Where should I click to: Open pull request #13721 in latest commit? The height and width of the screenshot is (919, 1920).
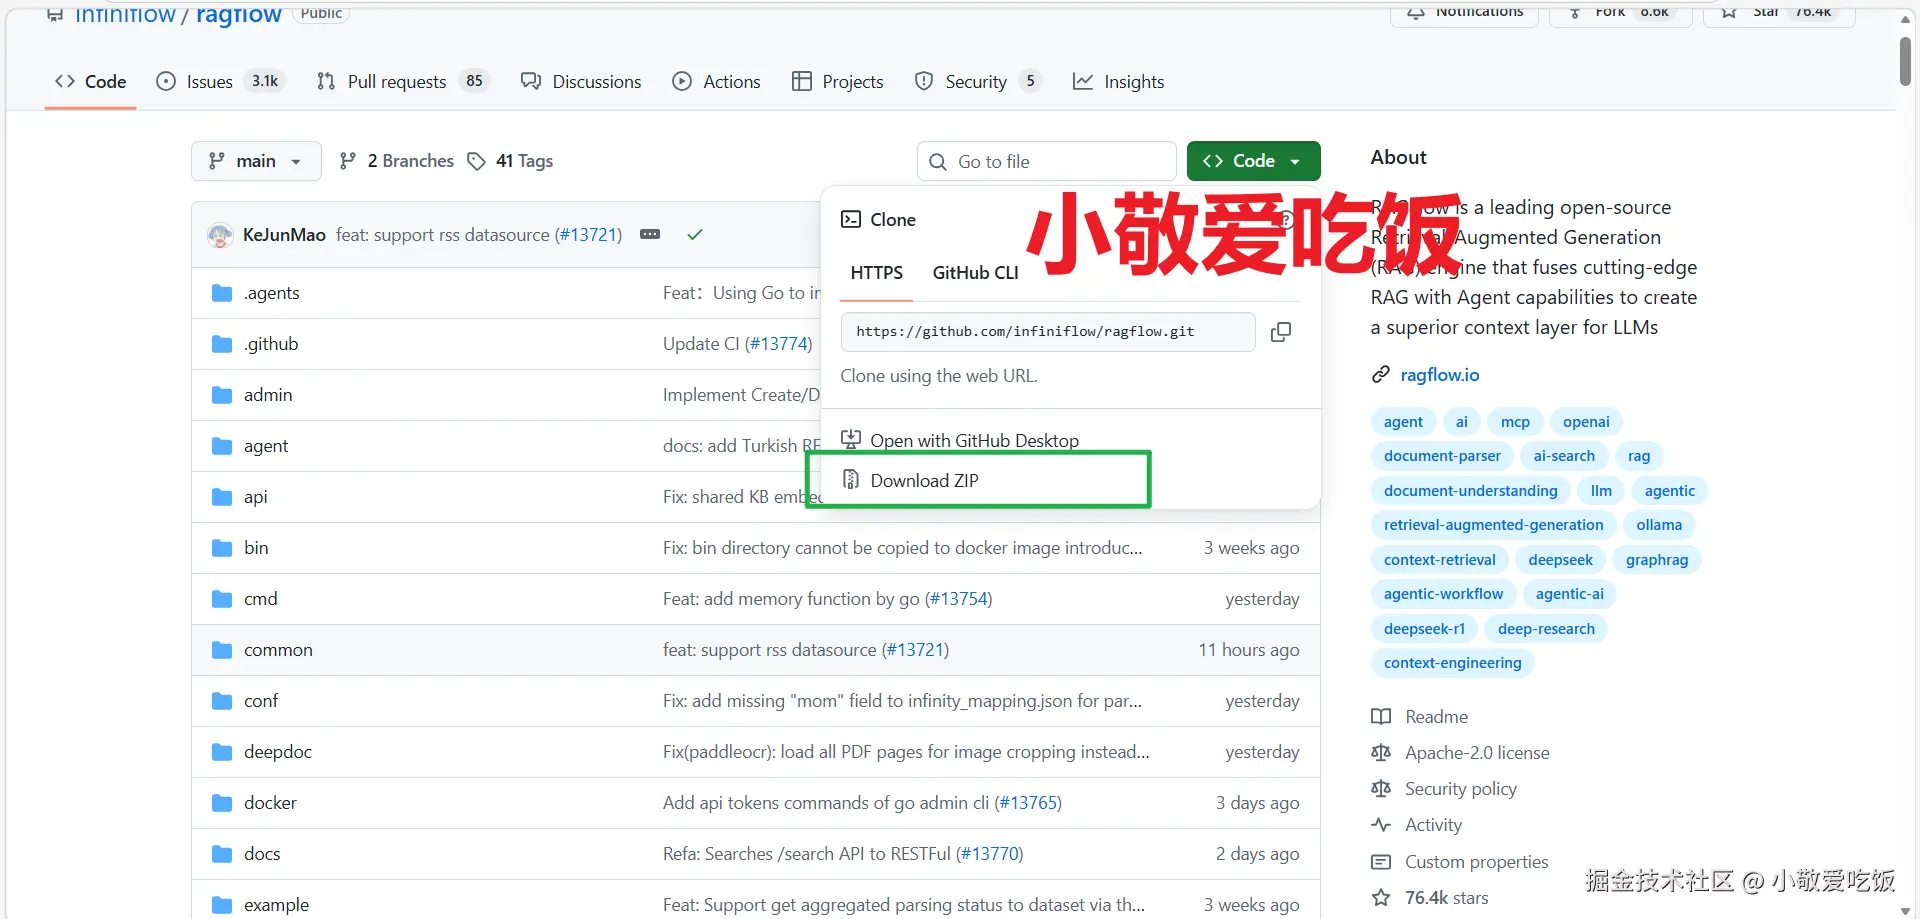point(588,235)
